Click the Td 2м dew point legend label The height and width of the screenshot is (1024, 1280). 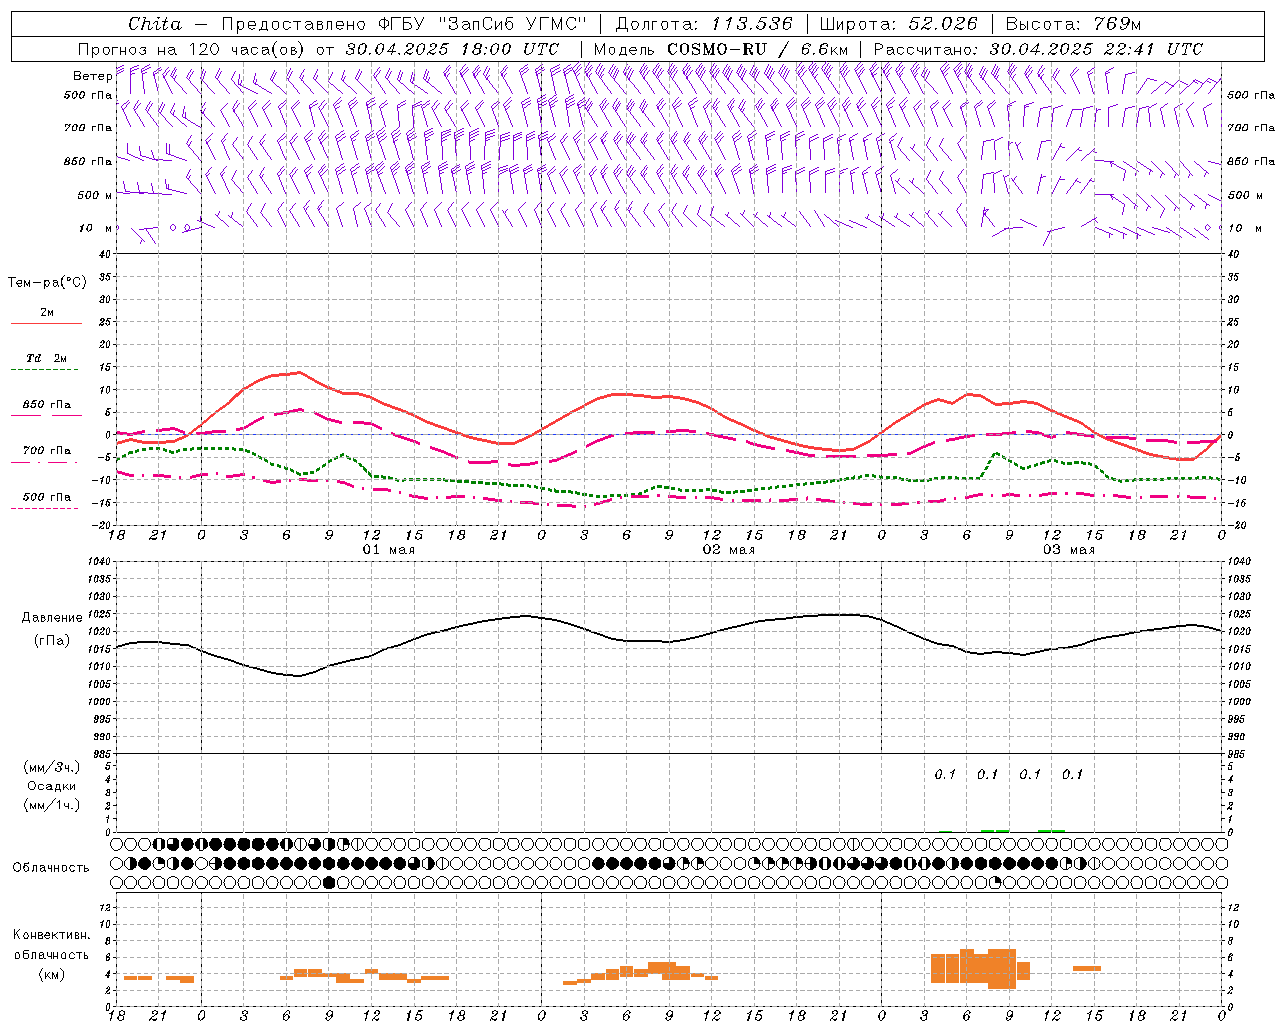(46, 358)
